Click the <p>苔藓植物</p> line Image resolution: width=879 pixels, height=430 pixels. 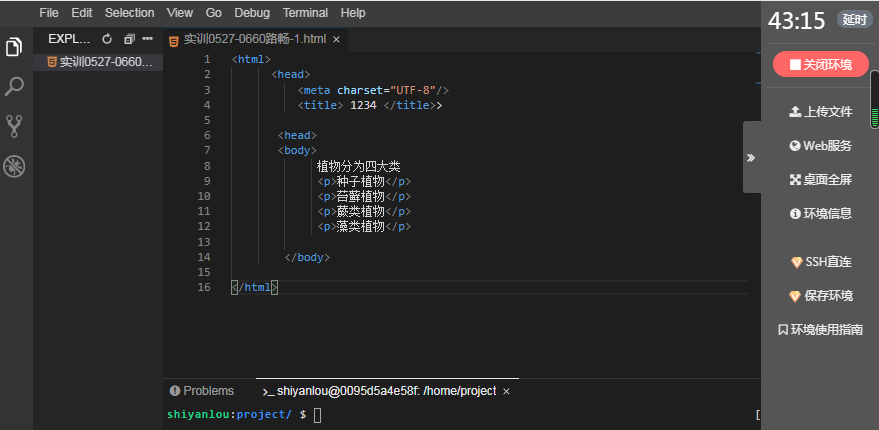[364, 196]
